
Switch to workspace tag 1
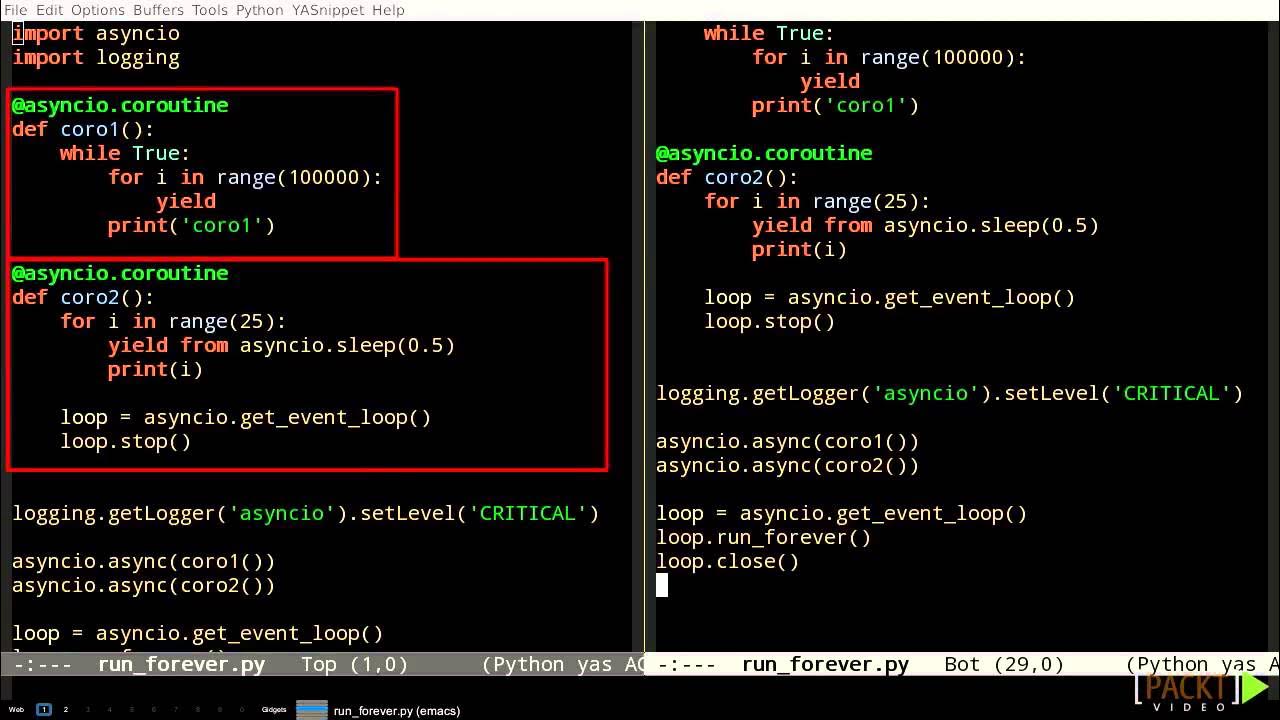click(x=44, y=710)
